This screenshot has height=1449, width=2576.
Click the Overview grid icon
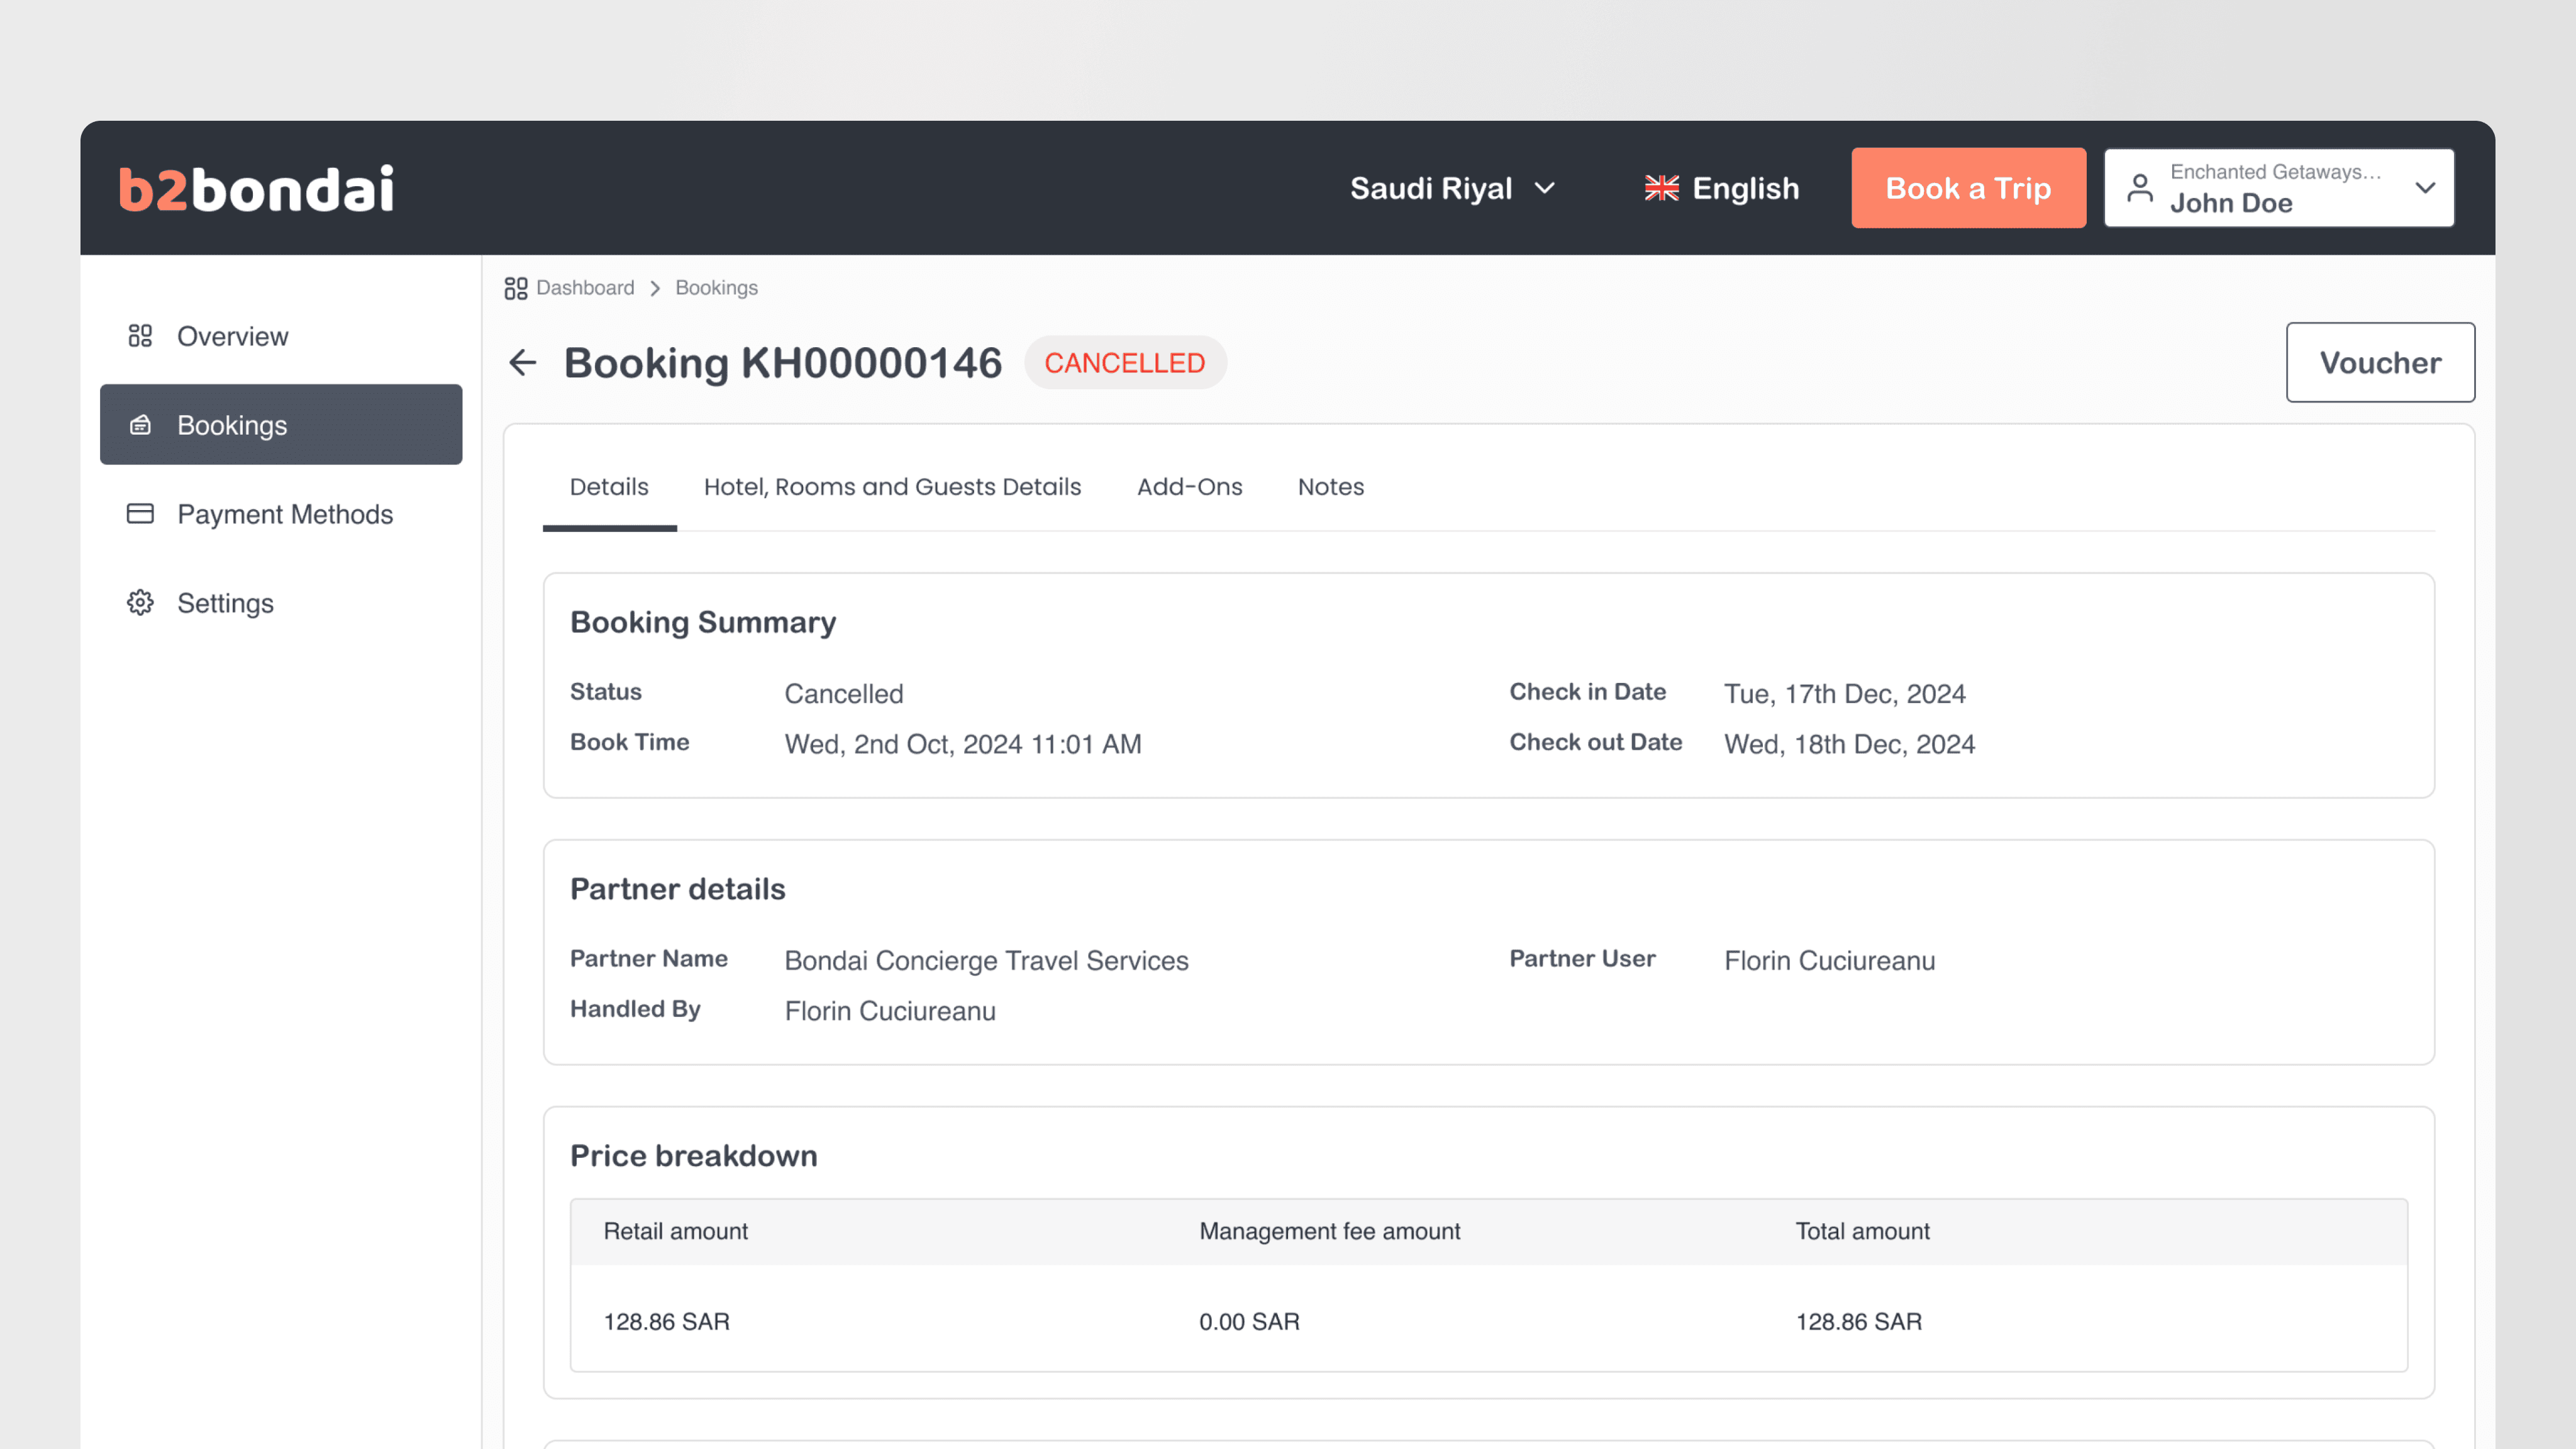click(140, 336)
